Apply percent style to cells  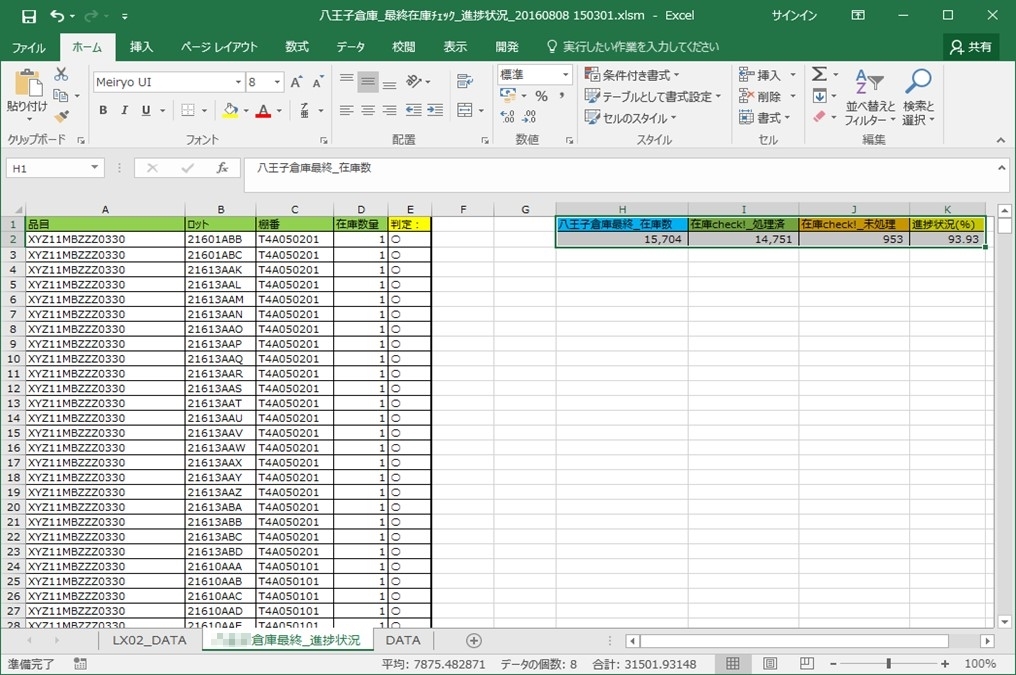click(542, 96)
